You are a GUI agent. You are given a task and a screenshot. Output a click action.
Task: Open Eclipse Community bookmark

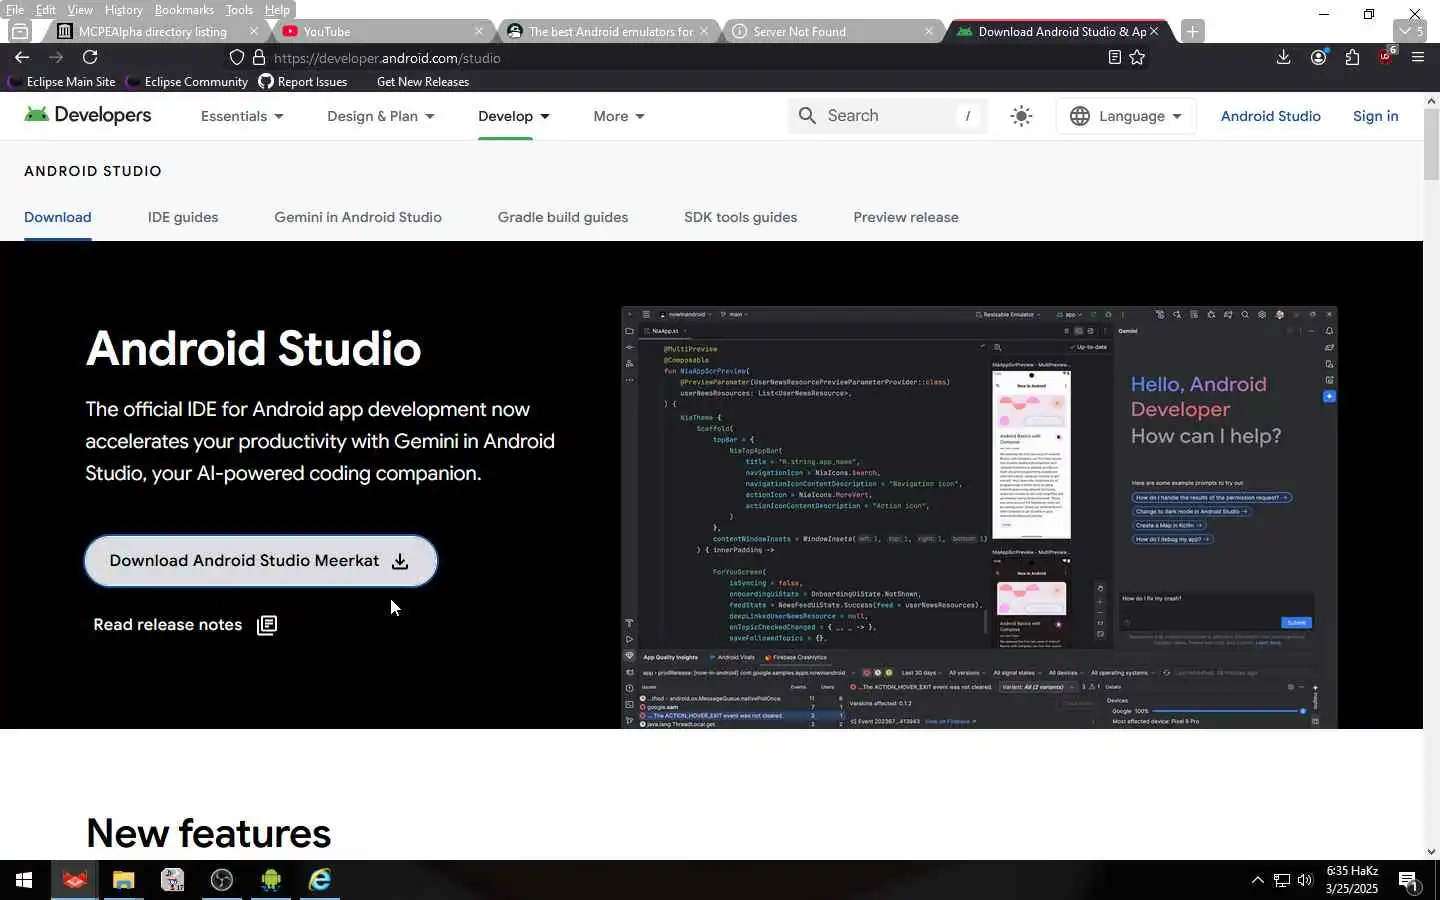click(x=188, y=82)
